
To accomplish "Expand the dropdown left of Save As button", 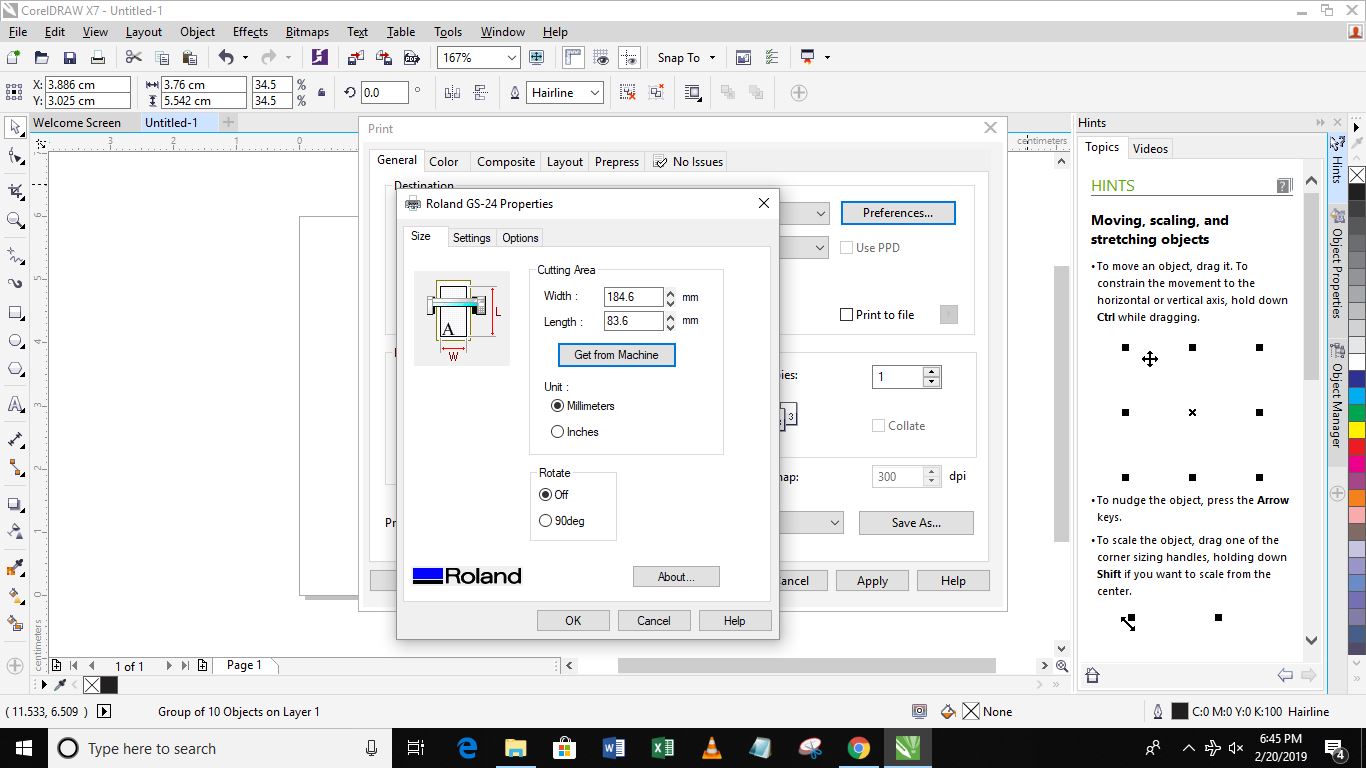I will (x=835, y=523).
